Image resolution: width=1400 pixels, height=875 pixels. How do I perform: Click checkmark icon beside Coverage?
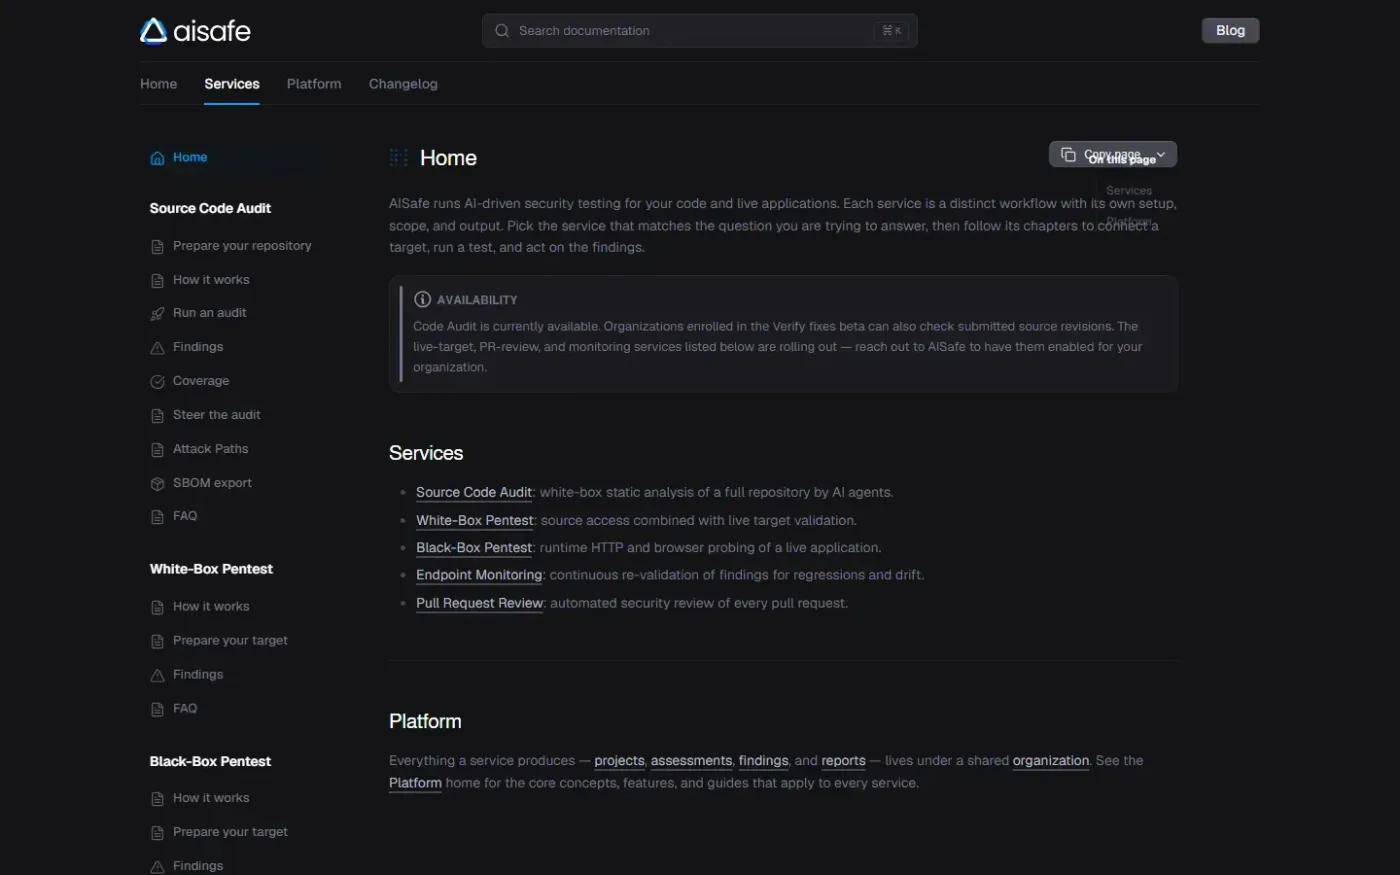click(x=157, y=381)
